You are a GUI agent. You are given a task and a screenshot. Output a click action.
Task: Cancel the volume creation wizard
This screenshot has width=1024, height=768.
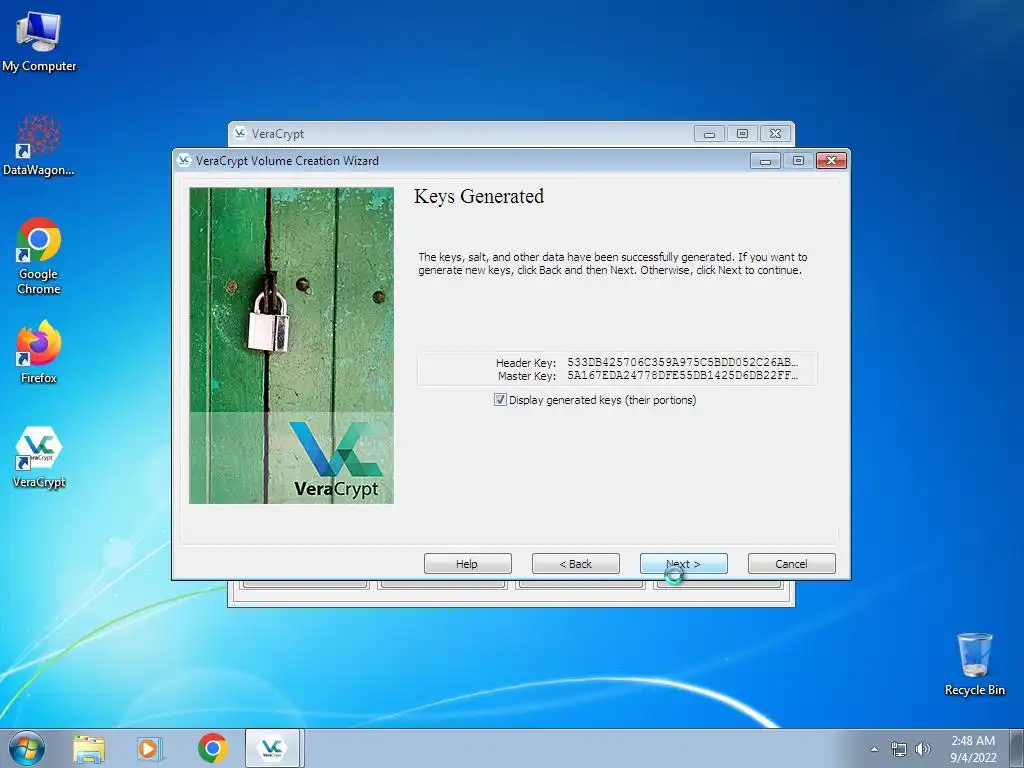792,564
